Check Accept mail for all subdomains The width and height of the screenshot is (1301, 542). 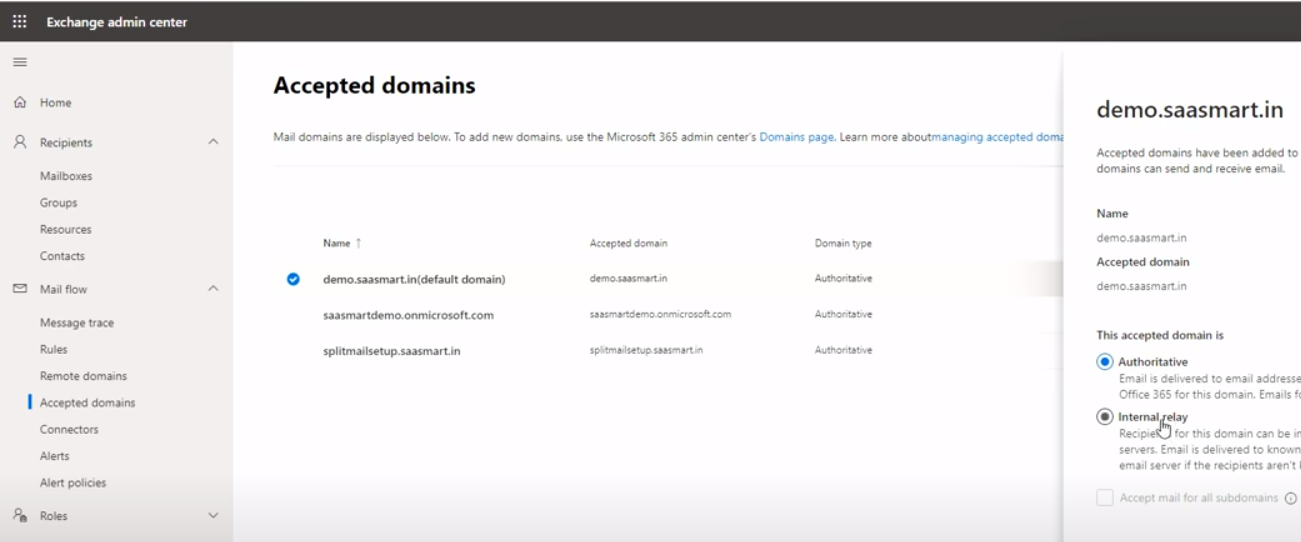click(x=1105, y=498)
